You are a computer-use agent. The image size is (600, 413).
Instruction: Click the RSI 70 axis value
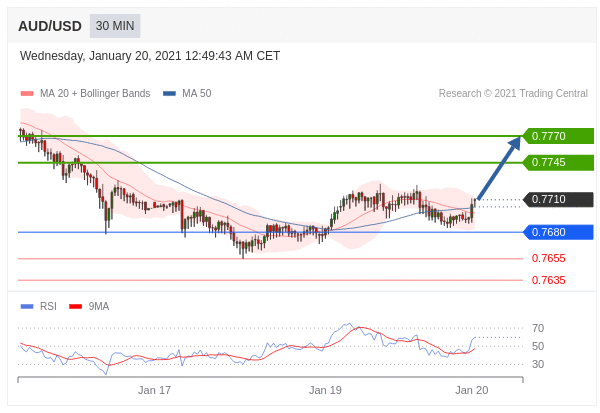point(538,328)
